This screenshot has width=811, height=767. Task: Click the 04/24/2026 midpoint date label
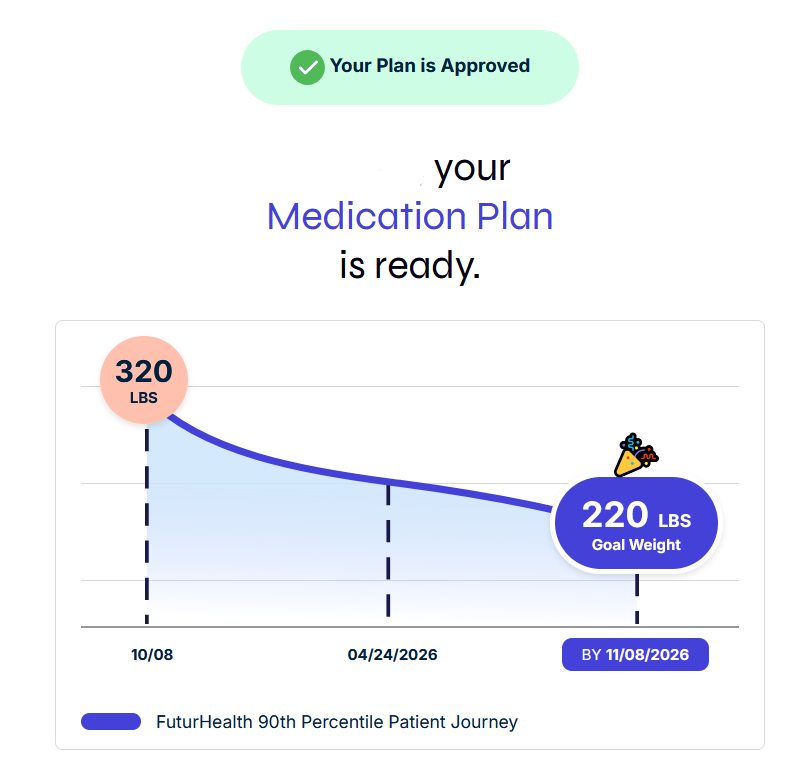pyautogui.click(x=393, y=655)
